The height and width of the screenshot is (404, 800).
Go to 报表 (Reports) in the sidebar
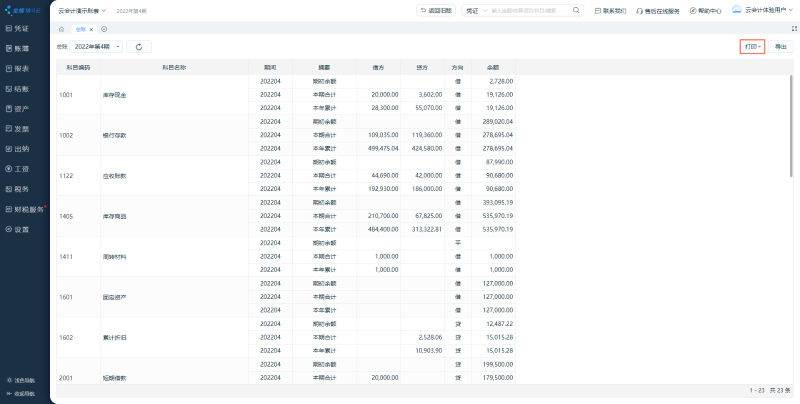tap(22, 68)
